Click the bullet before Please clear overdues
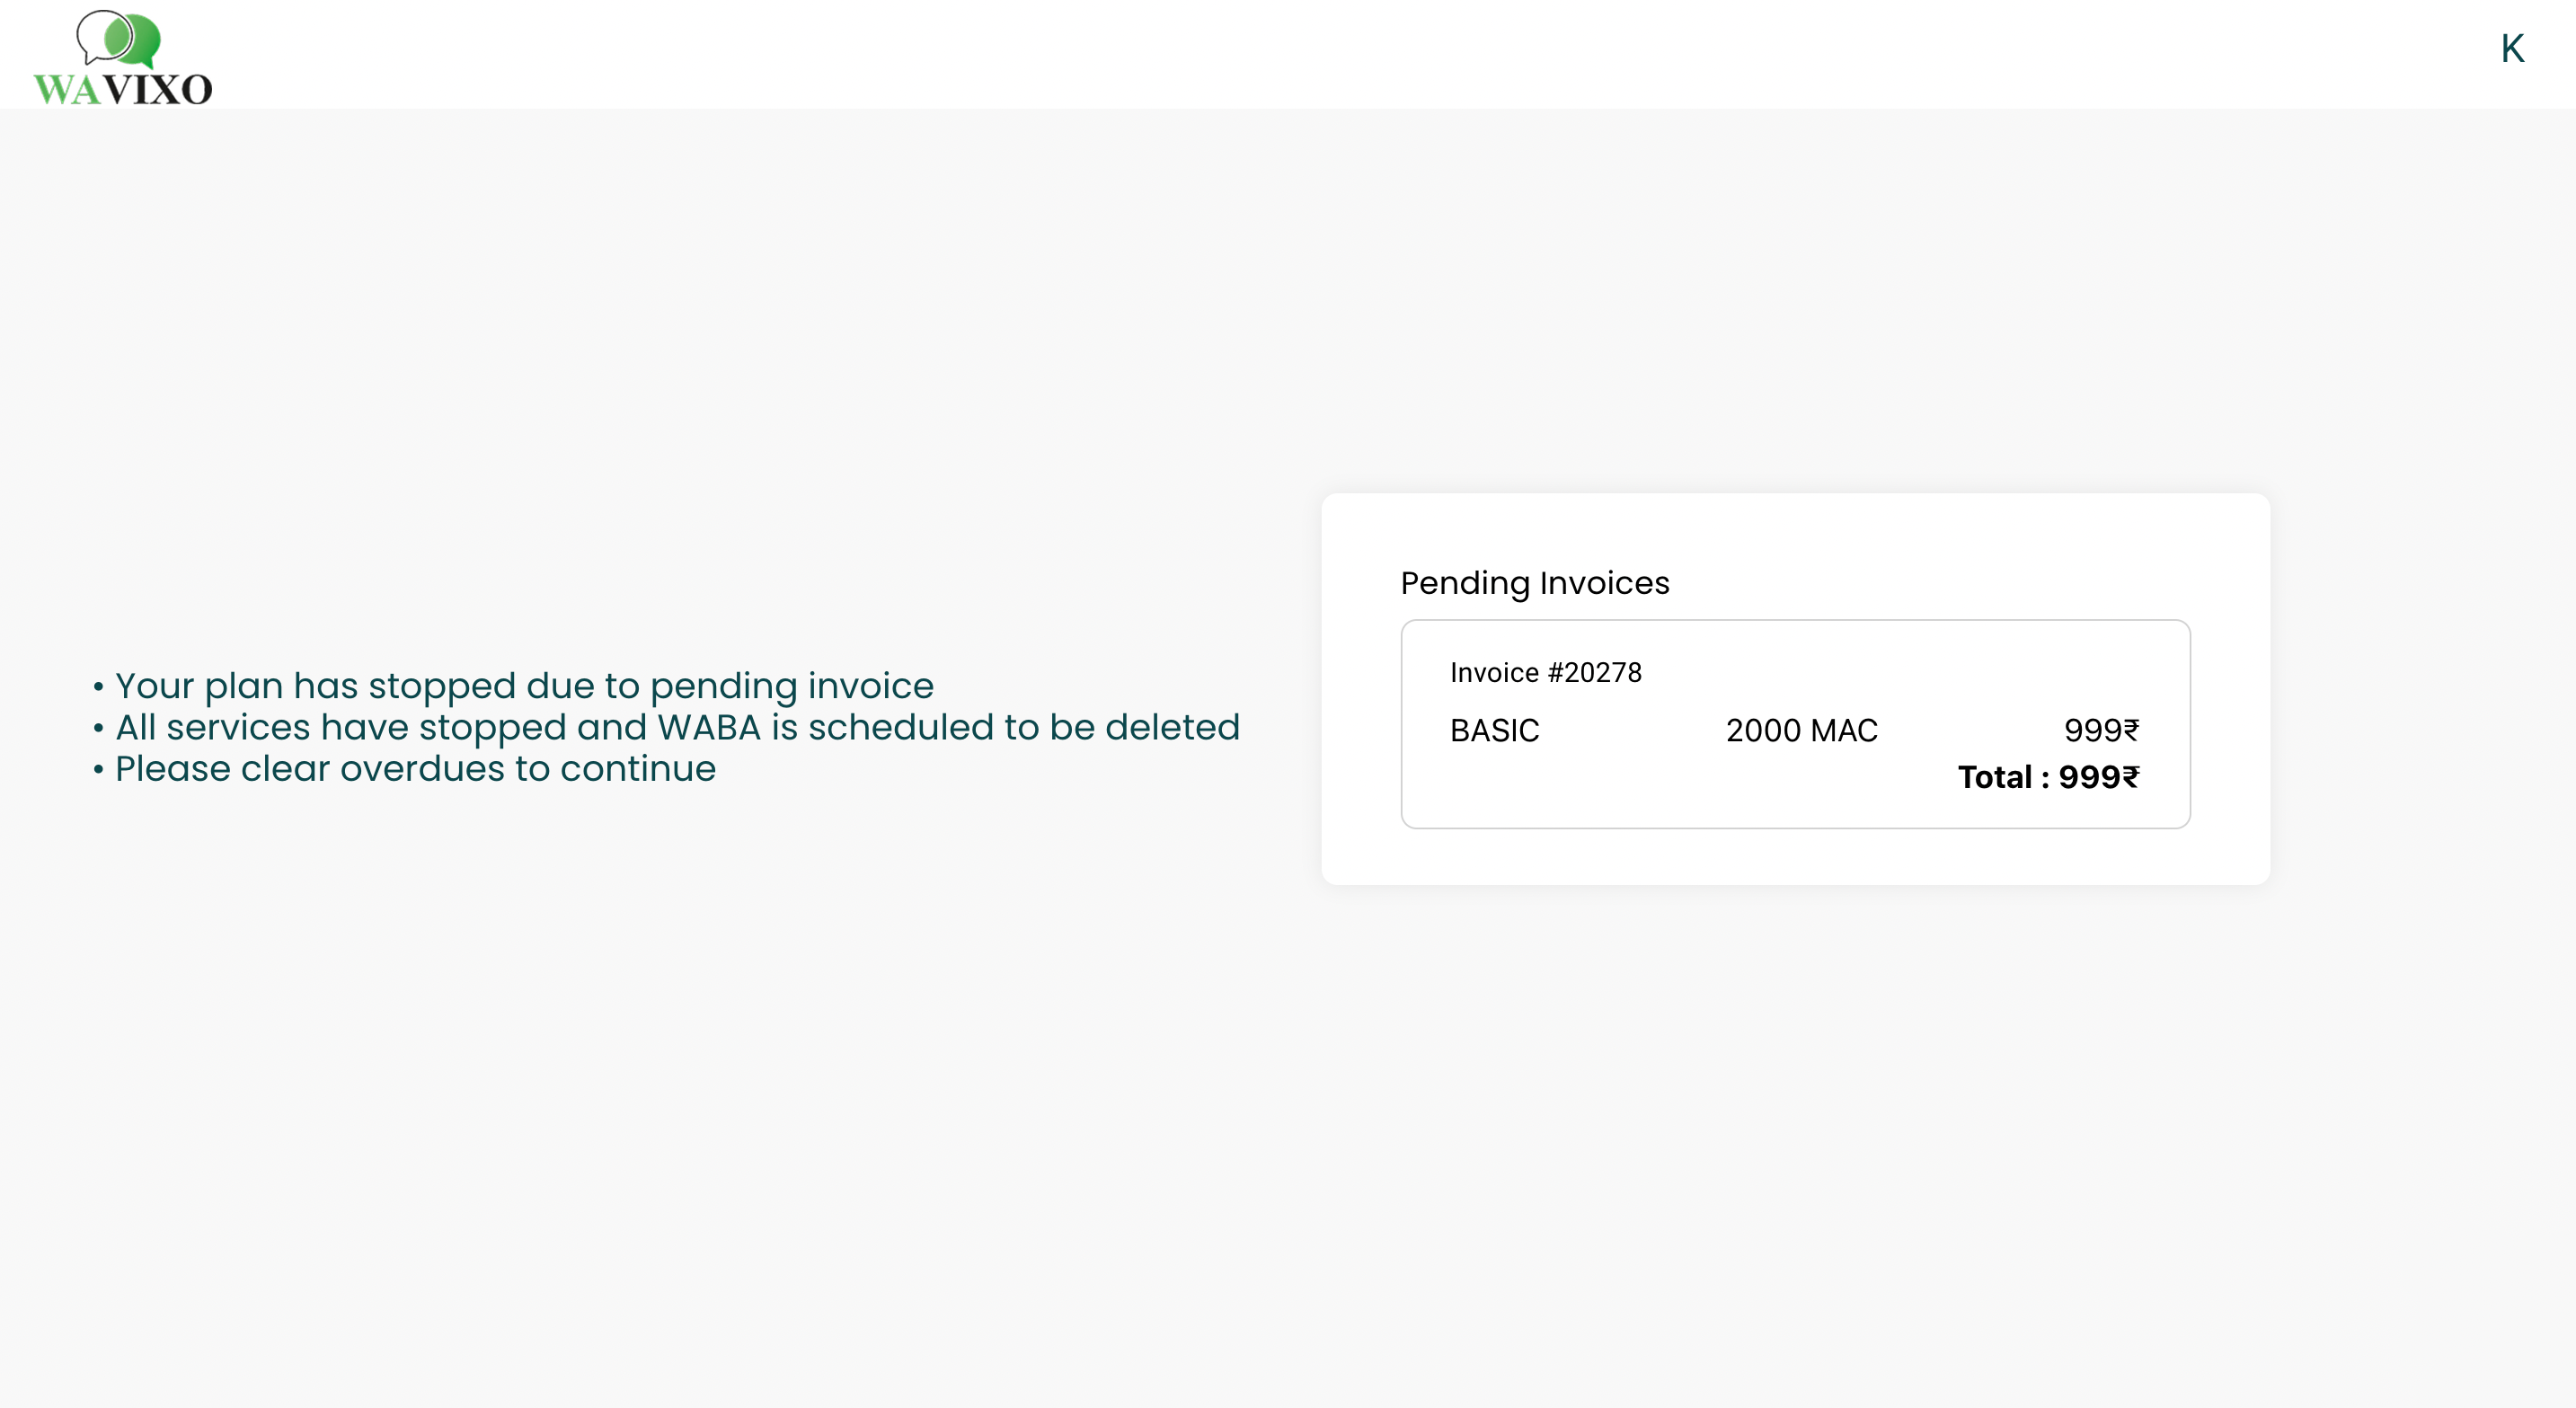 click(x=98, y=770)
